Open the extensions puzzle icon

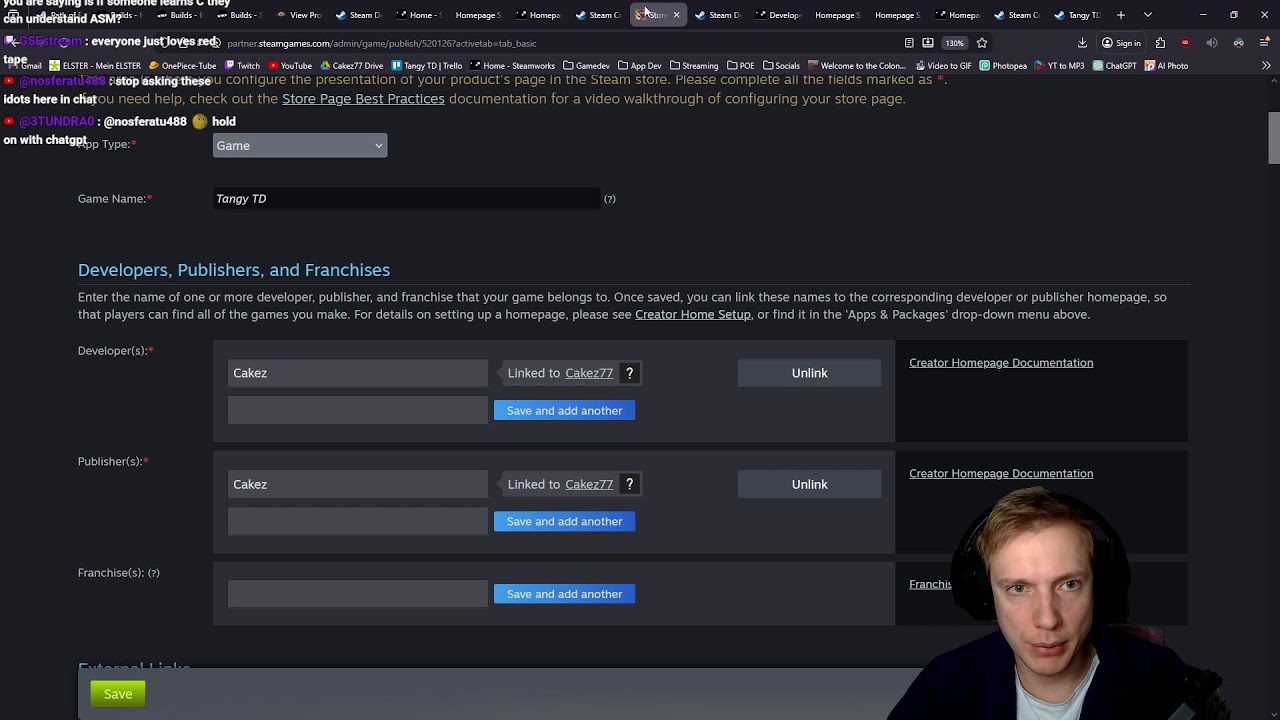pos(1160,43)
